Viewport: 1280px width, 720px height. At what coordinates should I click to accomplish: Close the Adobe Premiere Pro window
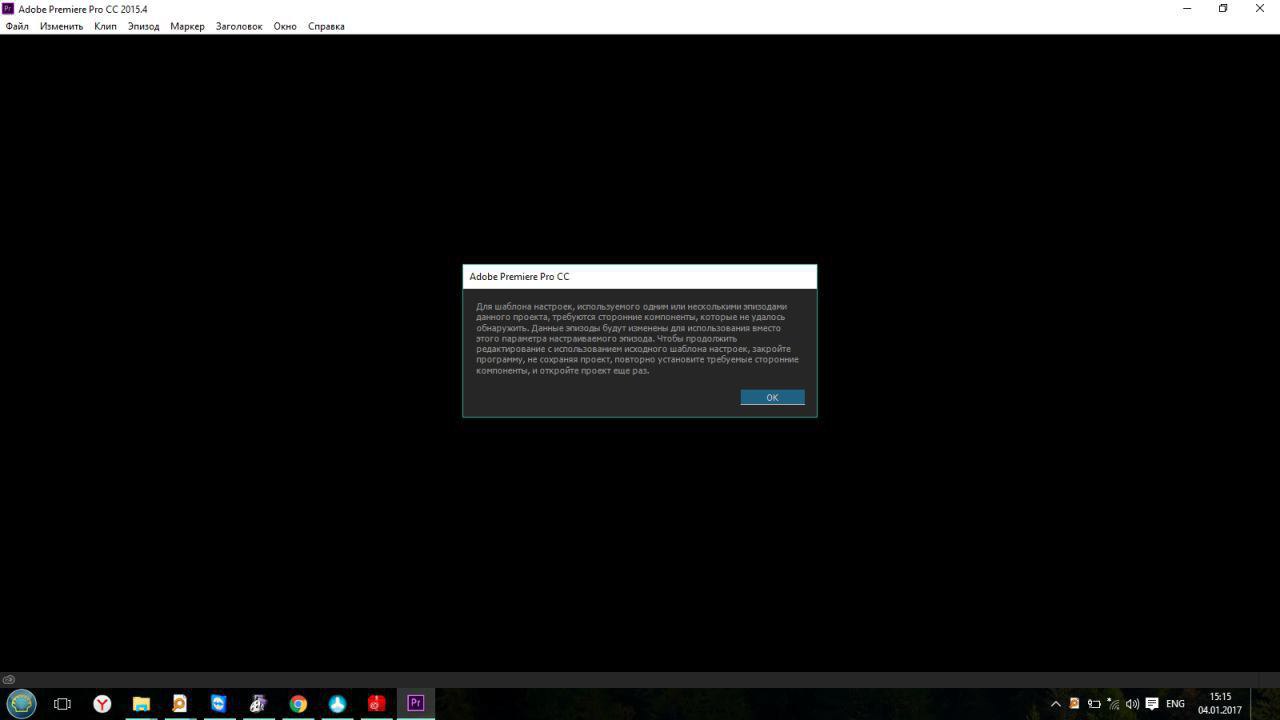pyautogui.click(x=1259, y=9)
